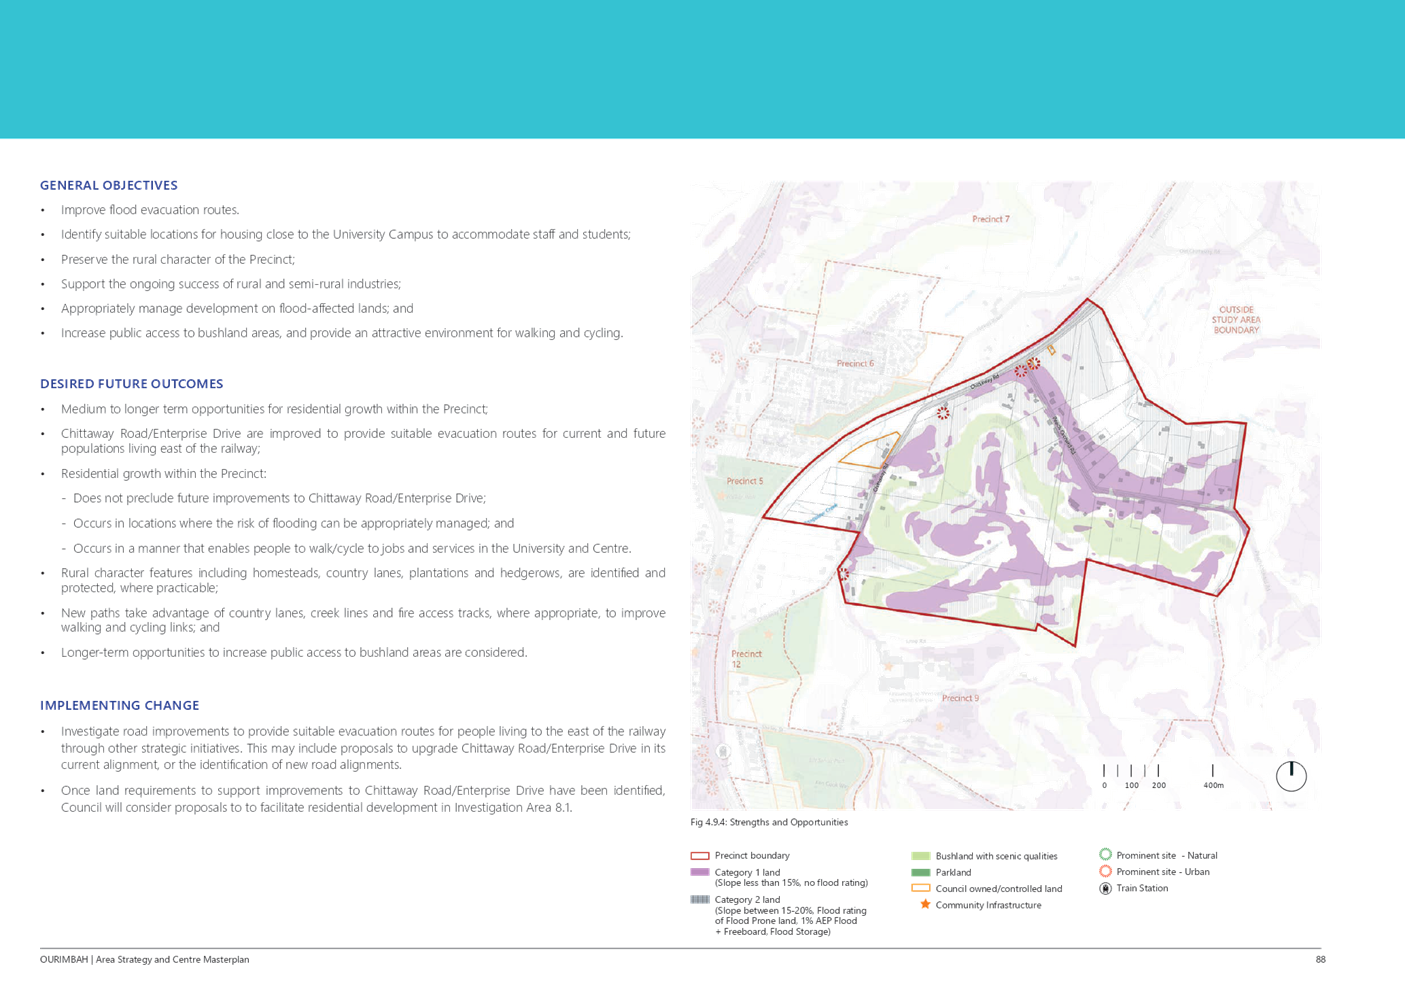Click the General Objectives heading
The image size is (1405, 994).
coord(108,185)
